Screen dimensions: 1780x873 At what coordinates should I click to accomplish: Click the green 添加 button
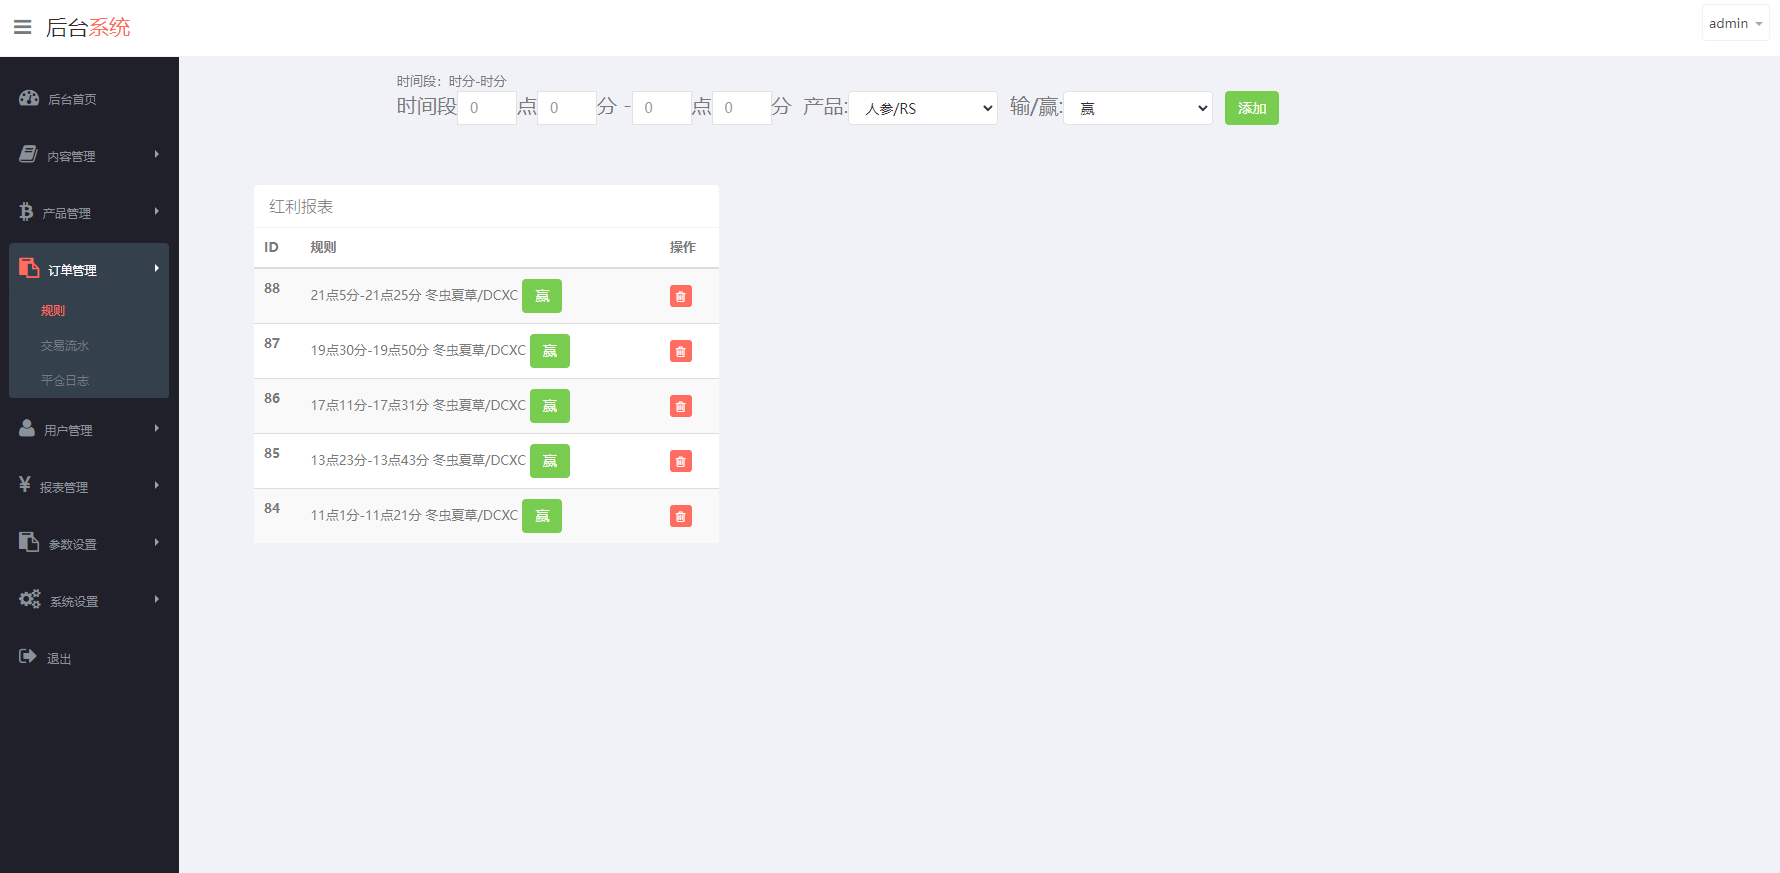(1251, 108)
